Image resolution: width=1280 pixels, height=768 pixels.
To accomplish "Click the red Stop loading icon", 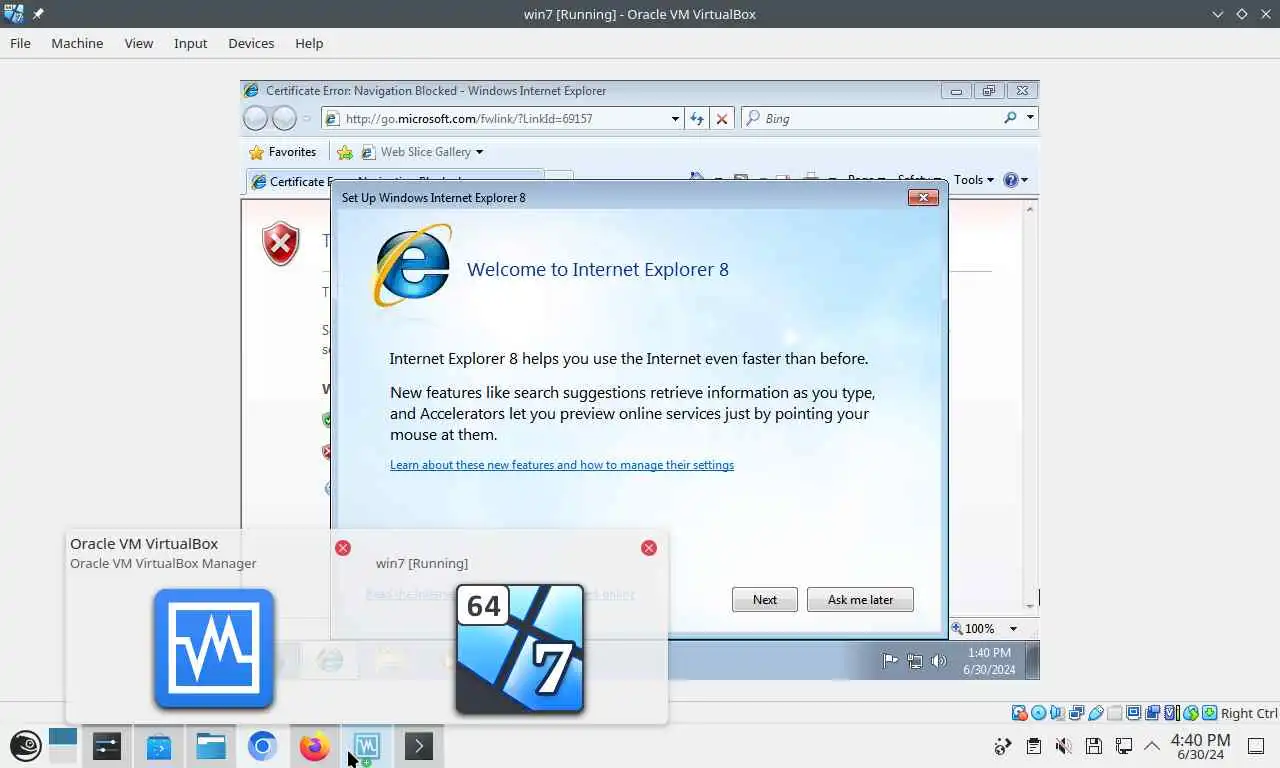I will click(x=722, y=118).
